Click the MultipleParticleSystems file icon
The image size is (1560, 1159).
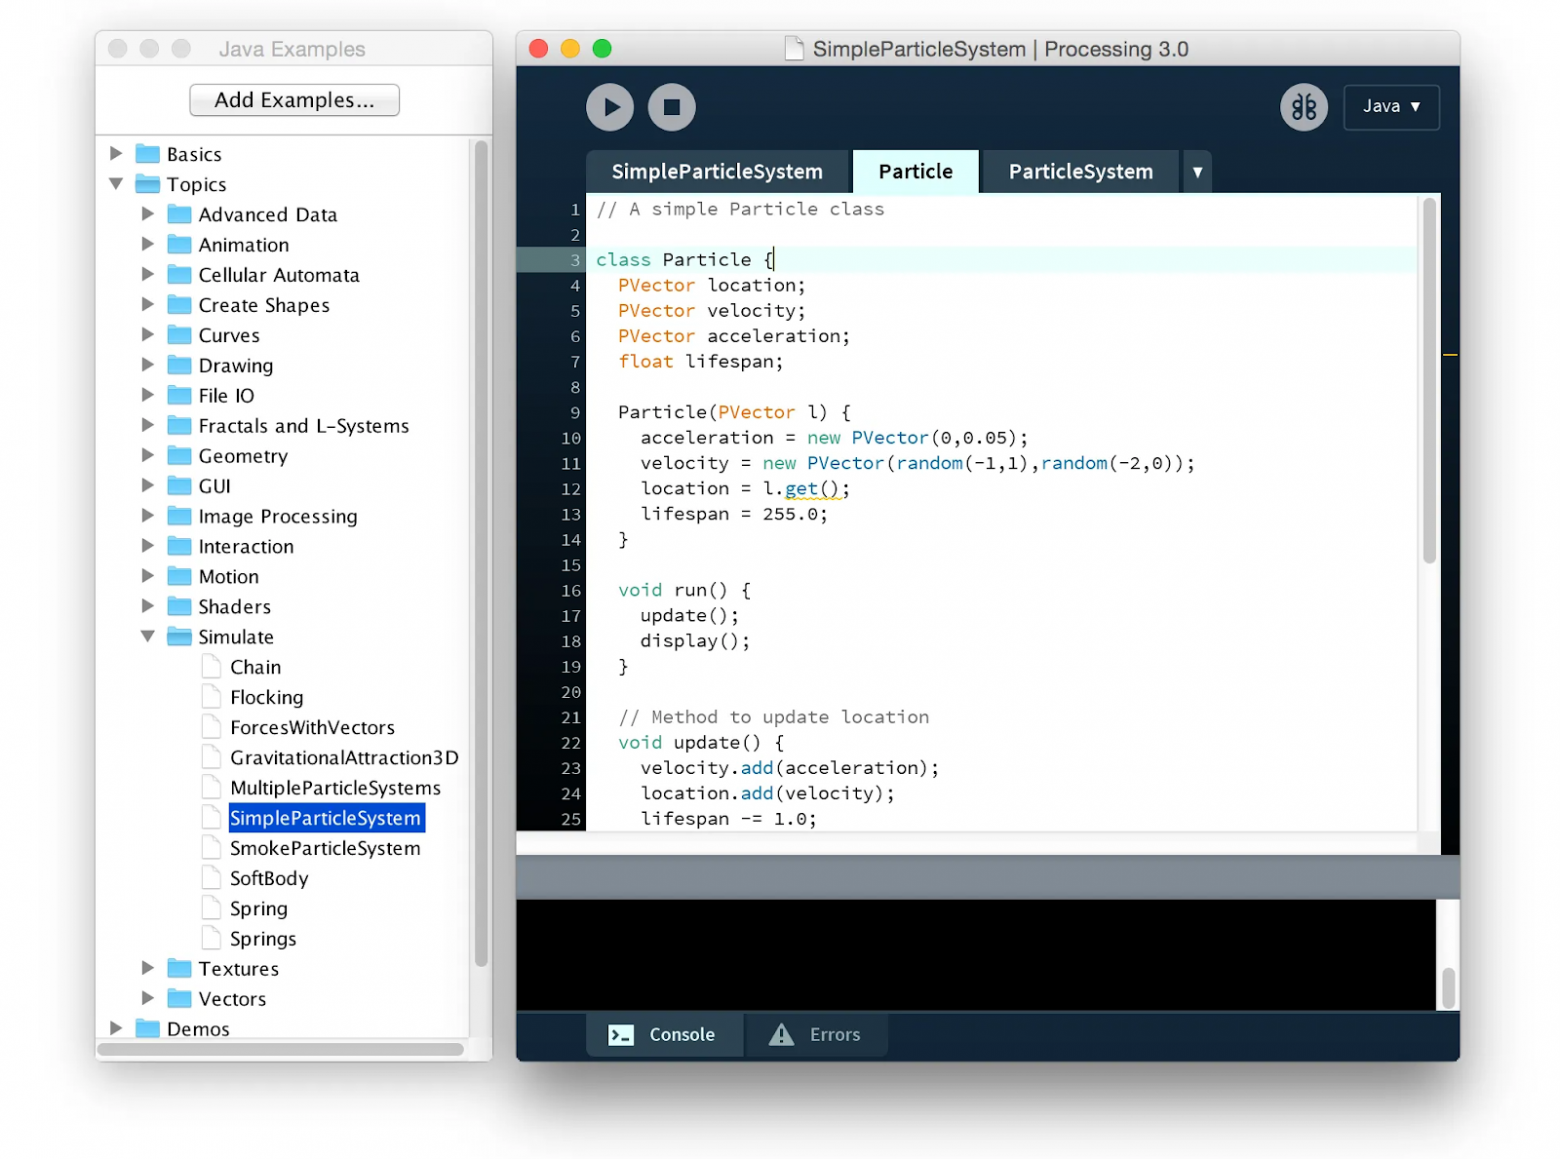(x=211, y=787)
